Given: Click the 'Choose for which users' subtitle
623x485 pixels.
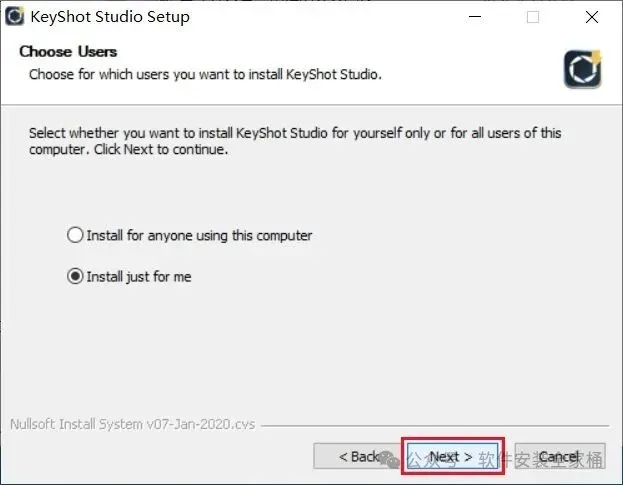Looking at the screenshot, I should click(205, 74).
